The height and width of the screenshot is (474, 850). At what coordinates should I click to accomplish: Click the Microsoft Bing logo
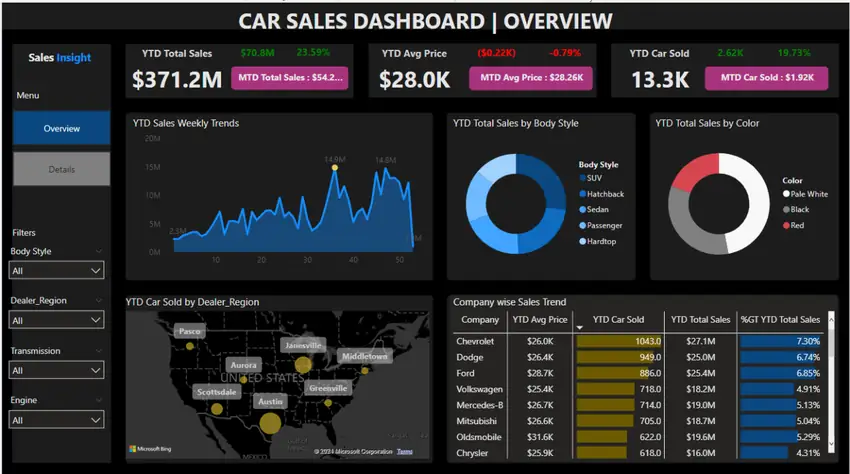150,449
